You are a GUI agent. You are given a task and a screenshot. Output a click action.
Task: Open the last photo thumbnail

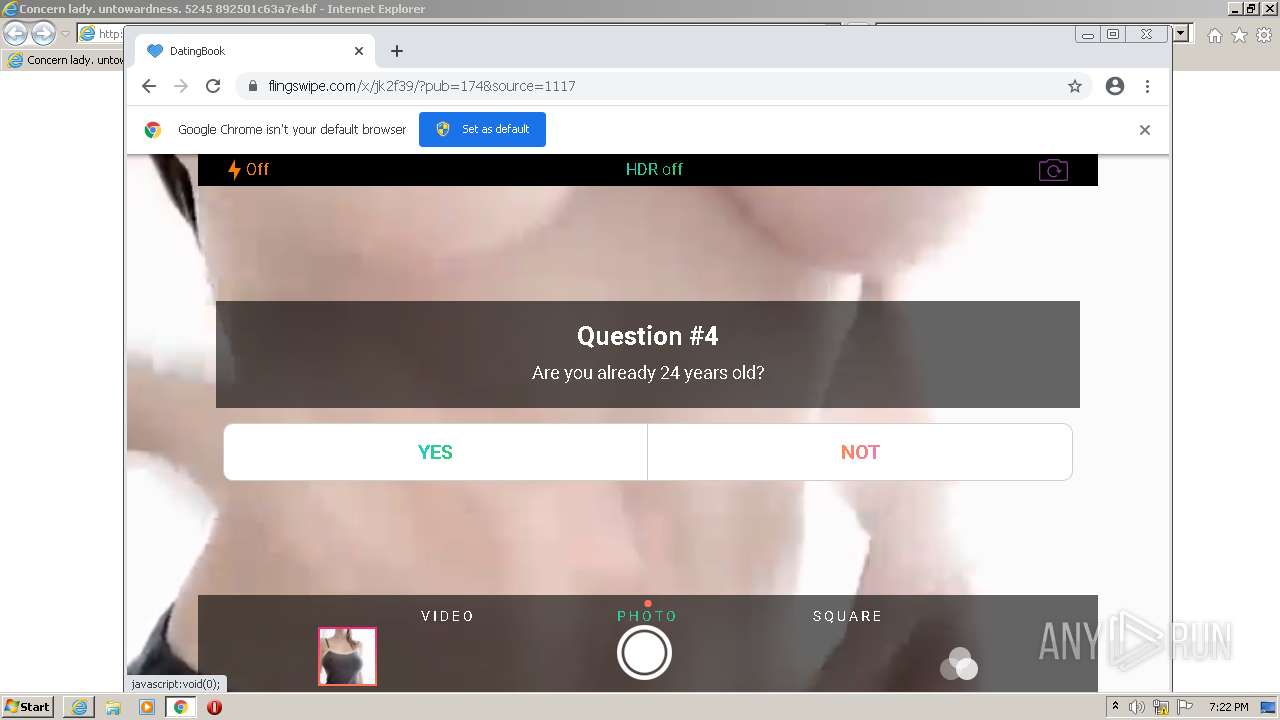(347, 656)
